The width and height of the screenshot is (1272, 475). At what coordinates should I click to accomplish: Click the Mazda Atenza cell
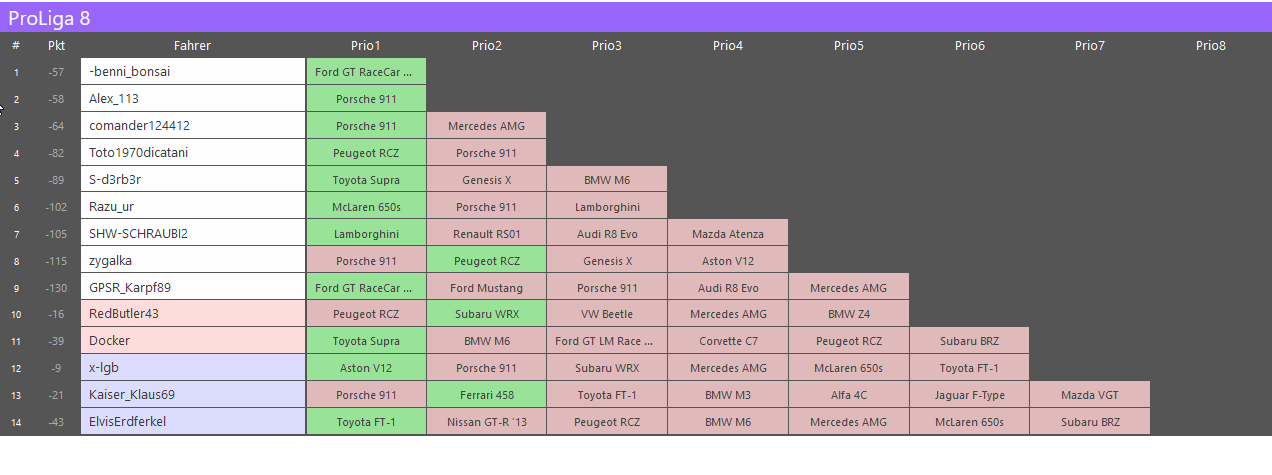[727, 234]
